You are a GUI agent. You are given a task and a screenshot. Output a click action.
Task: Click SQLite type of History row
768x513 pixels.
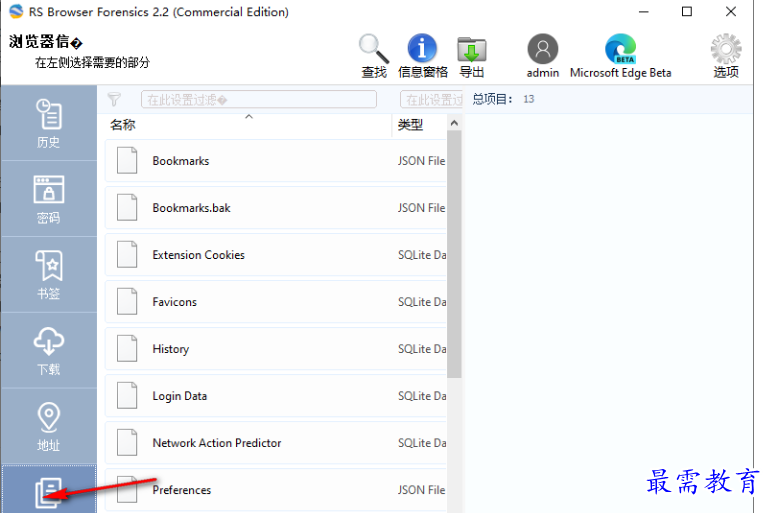click(x=422, y=349)
